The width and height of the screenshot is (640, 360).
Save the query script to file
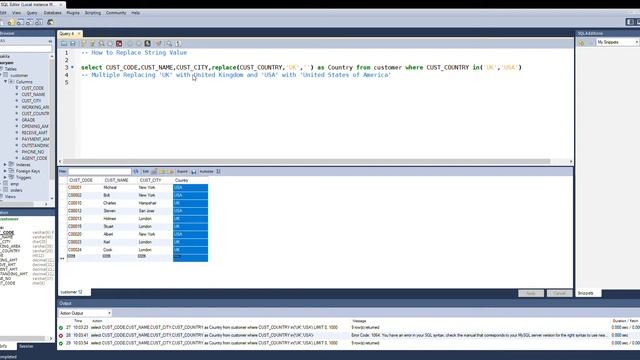point(73,44)
